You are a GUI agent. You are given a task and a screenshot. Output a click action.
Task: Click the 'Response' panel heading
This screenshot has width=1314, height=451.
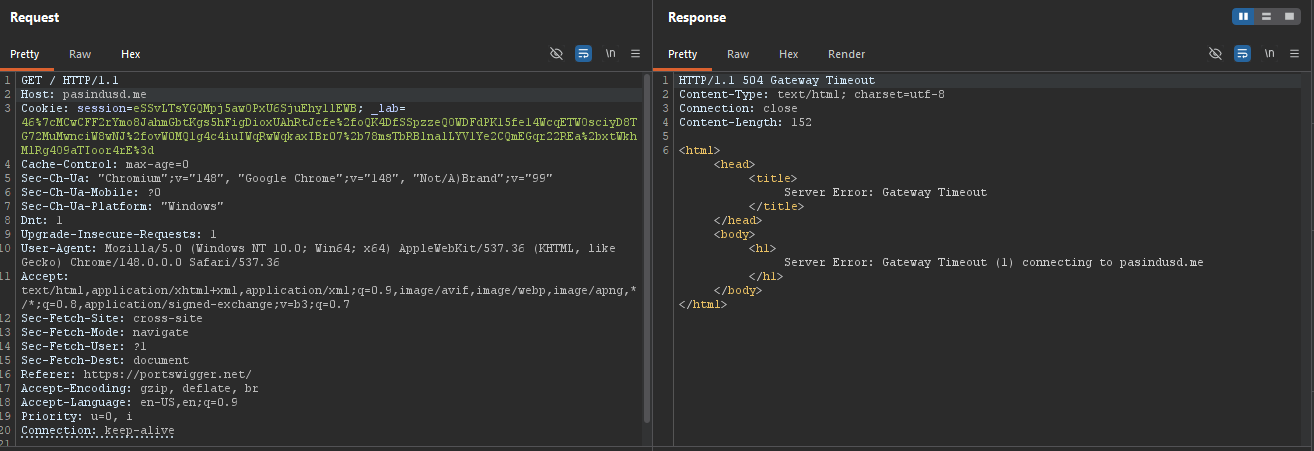tap(697, 17)
